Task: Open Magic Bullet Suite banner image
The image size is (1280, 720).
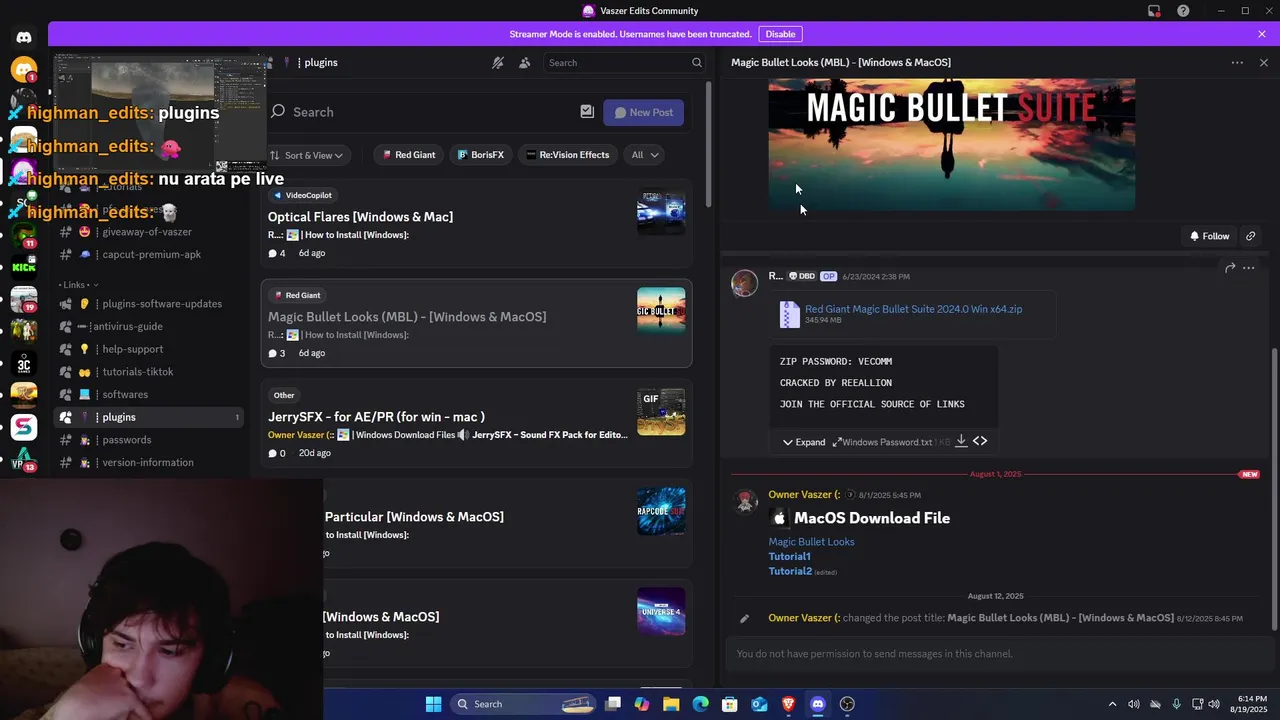Action: pyautogui.click(x=951, y=145)
